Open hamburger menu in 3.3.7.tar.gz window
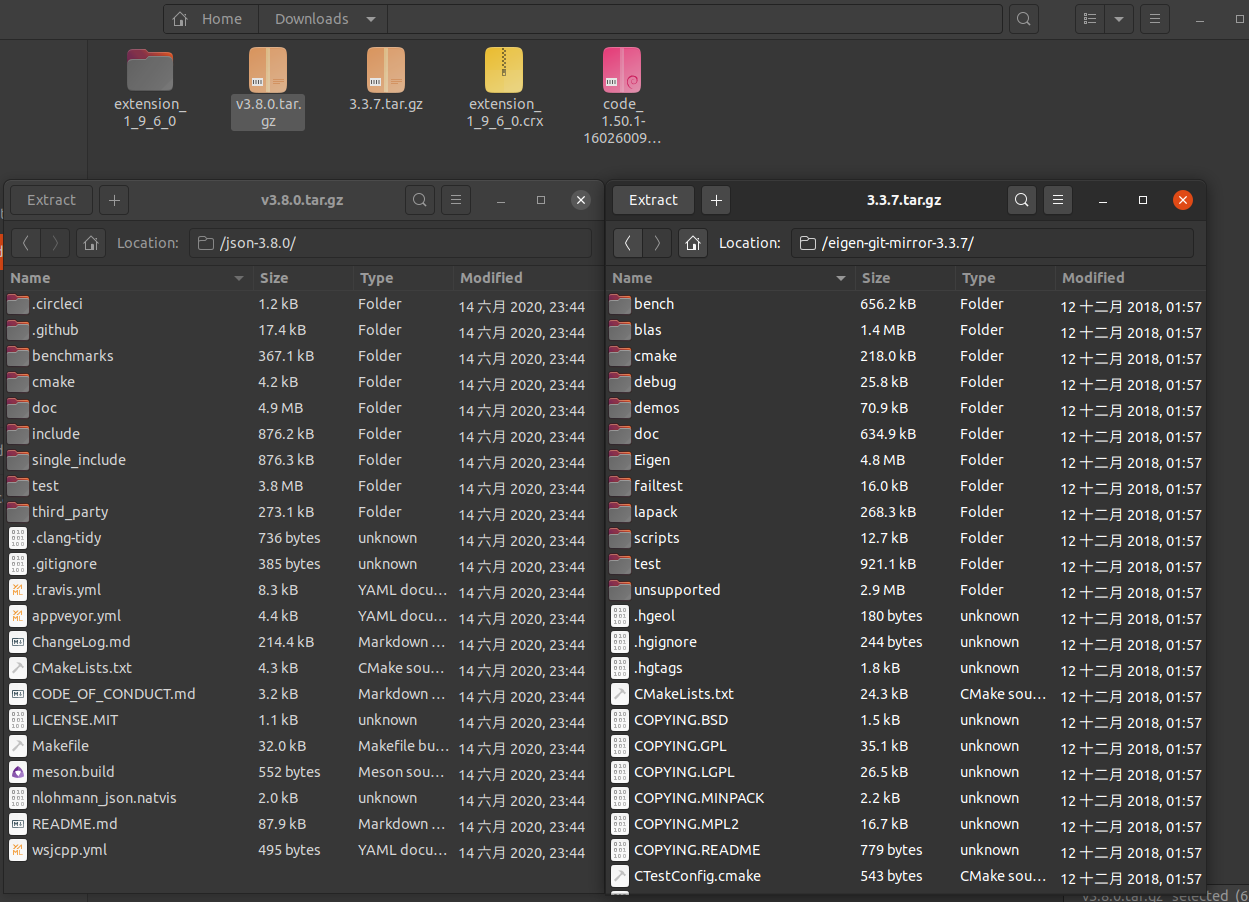This screenshot has height=902, width=1249. pyautogui.click(x=1057, y=200)
